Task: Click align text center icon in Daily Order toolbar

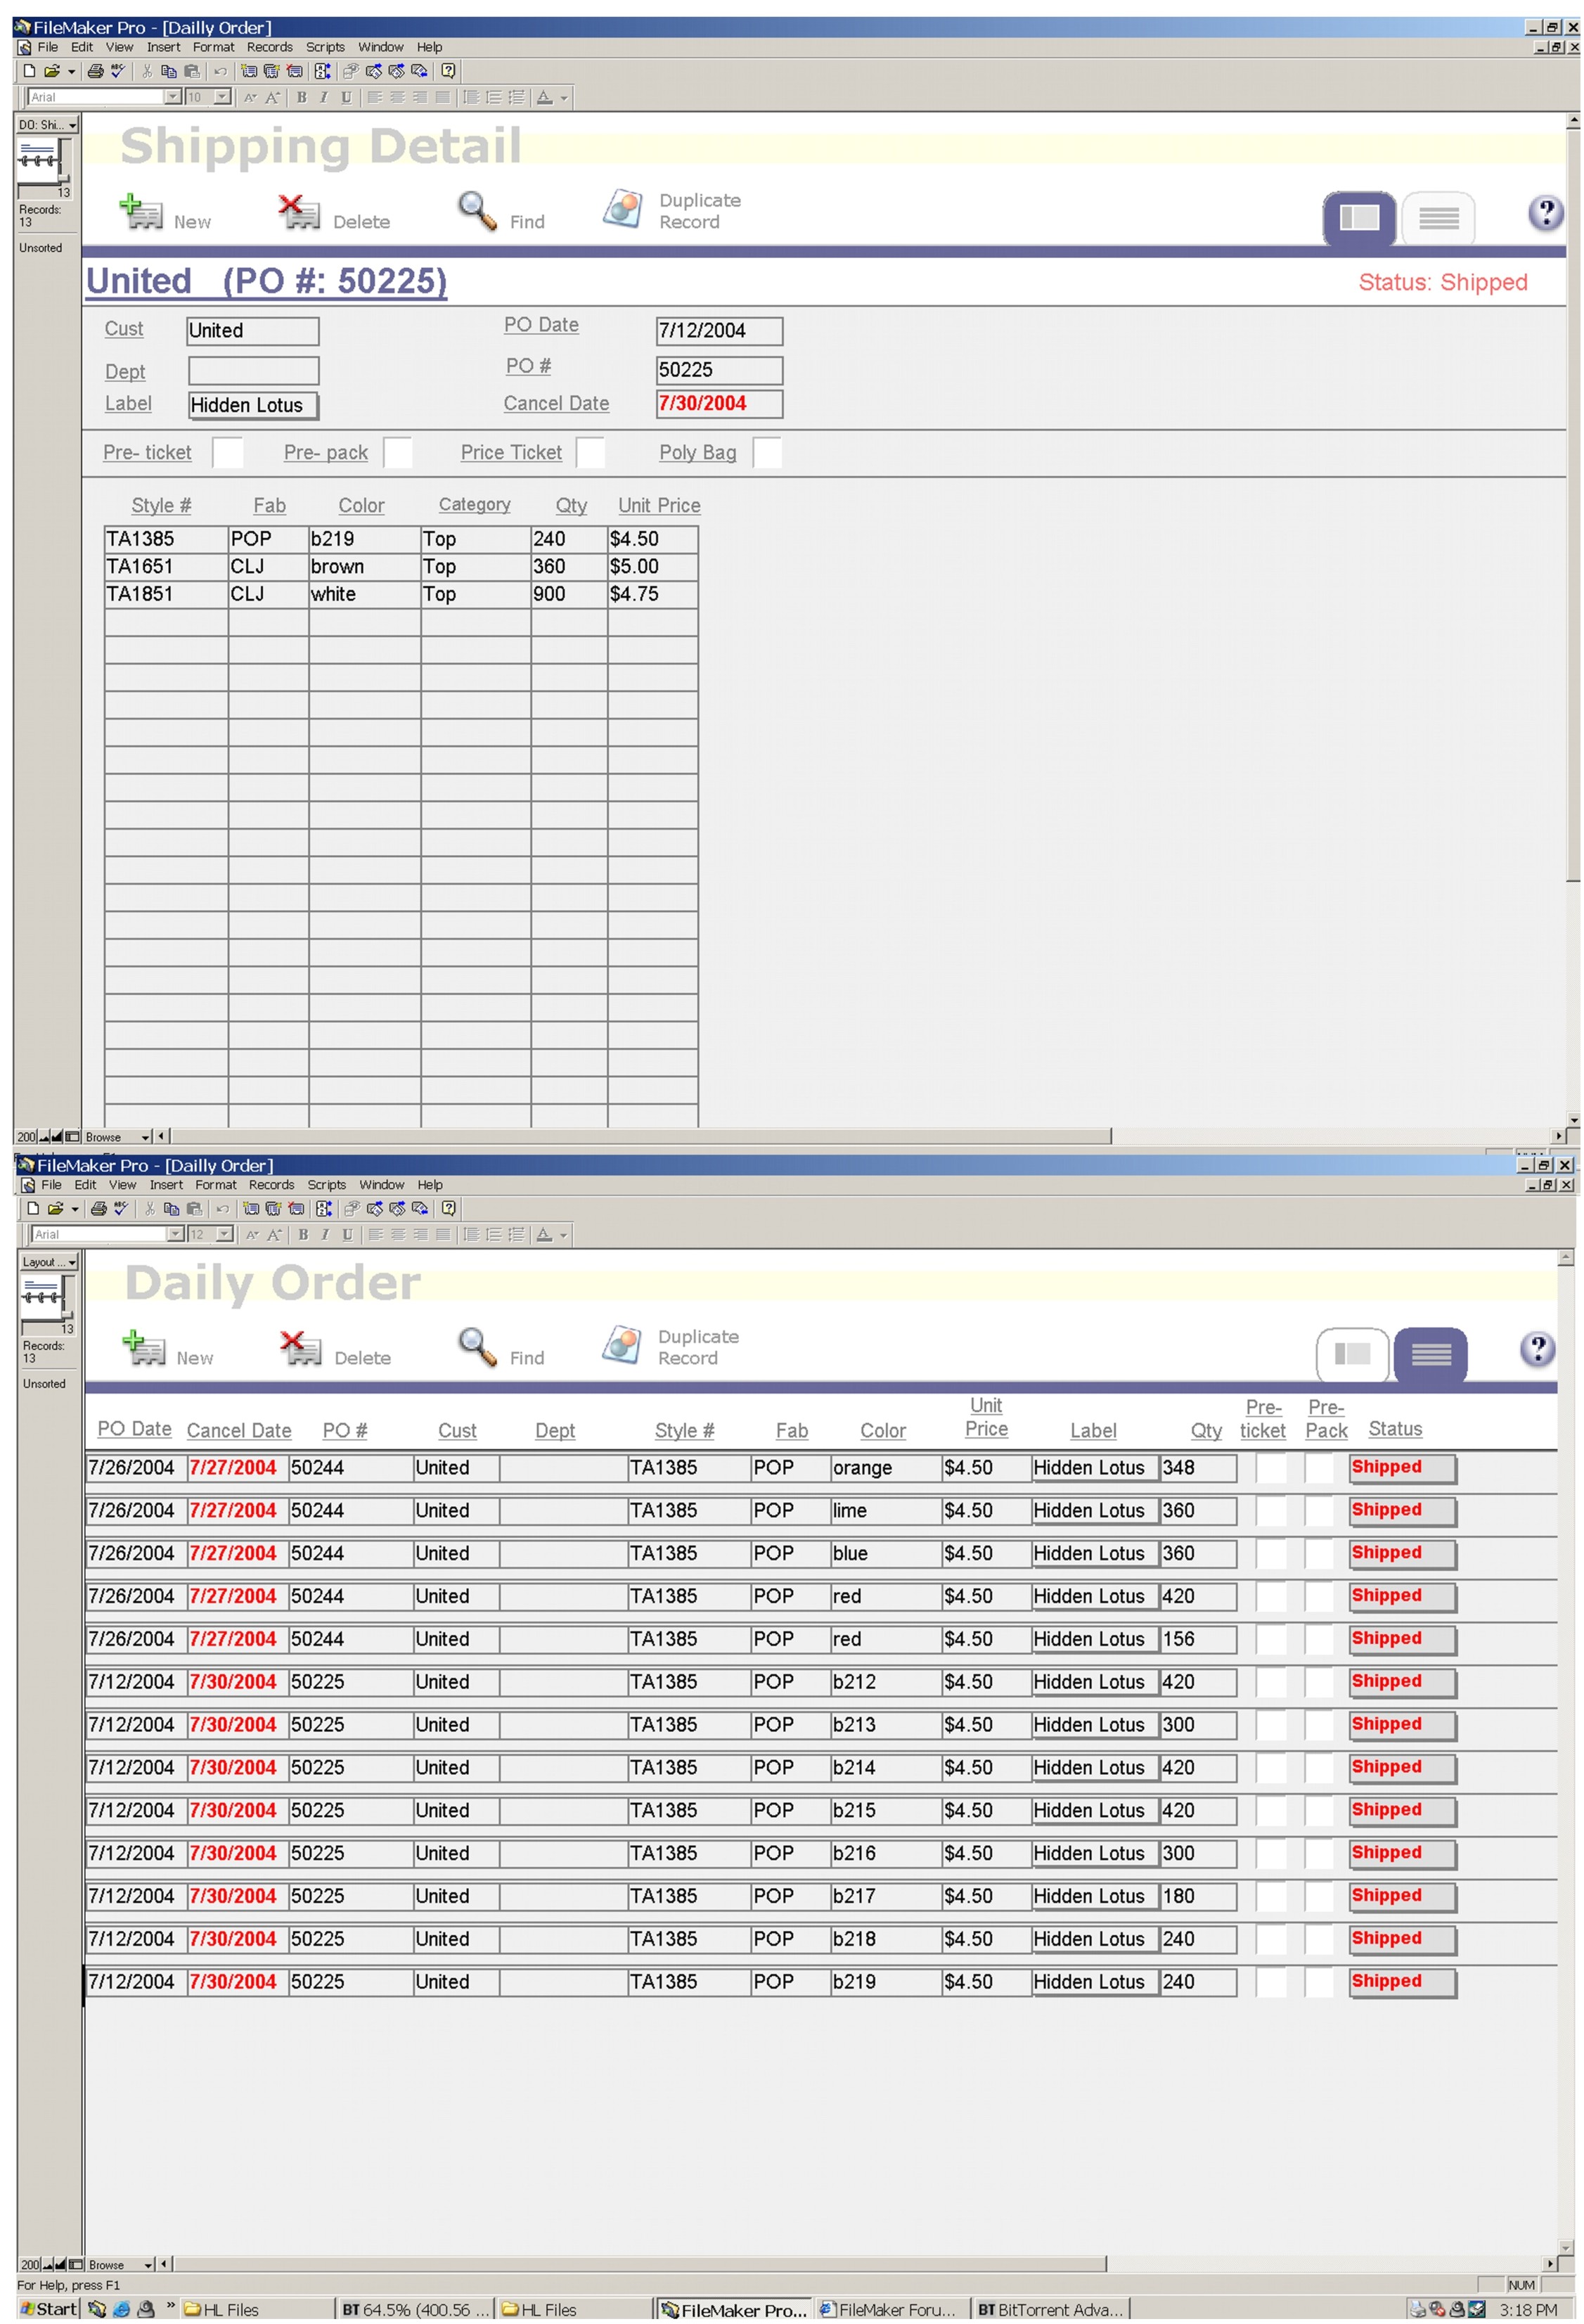Action: point(398,1234)
